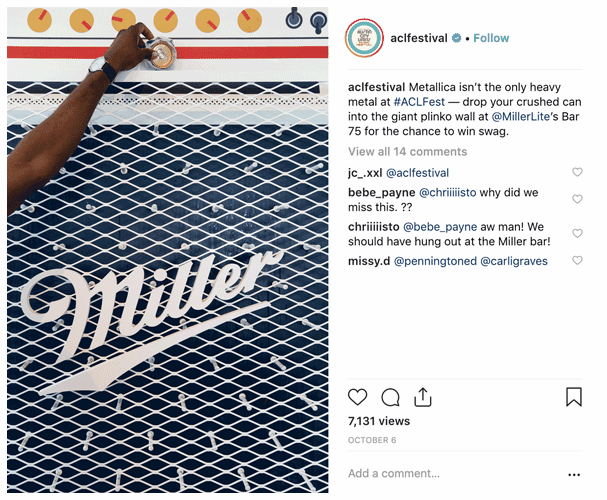Visit the @MillerLite mention
This screenshot has width=607, height=500.
pyautogui.click(x=520, y=116)
